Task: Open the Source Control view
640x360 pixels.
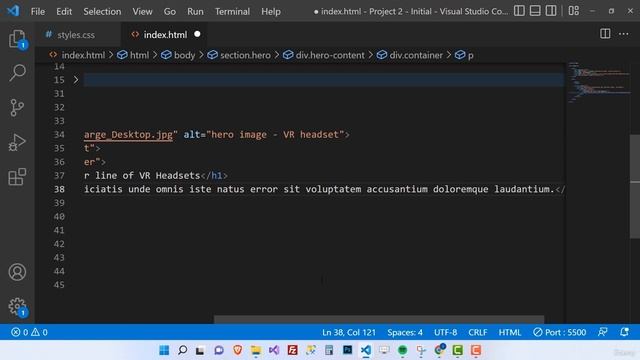Action: point(17,108)
